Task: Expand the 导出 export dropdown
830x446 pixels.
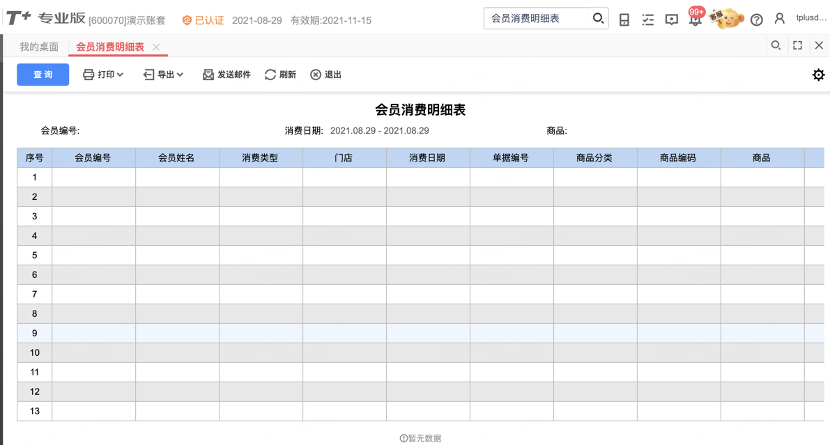Action: coord(163,75)
